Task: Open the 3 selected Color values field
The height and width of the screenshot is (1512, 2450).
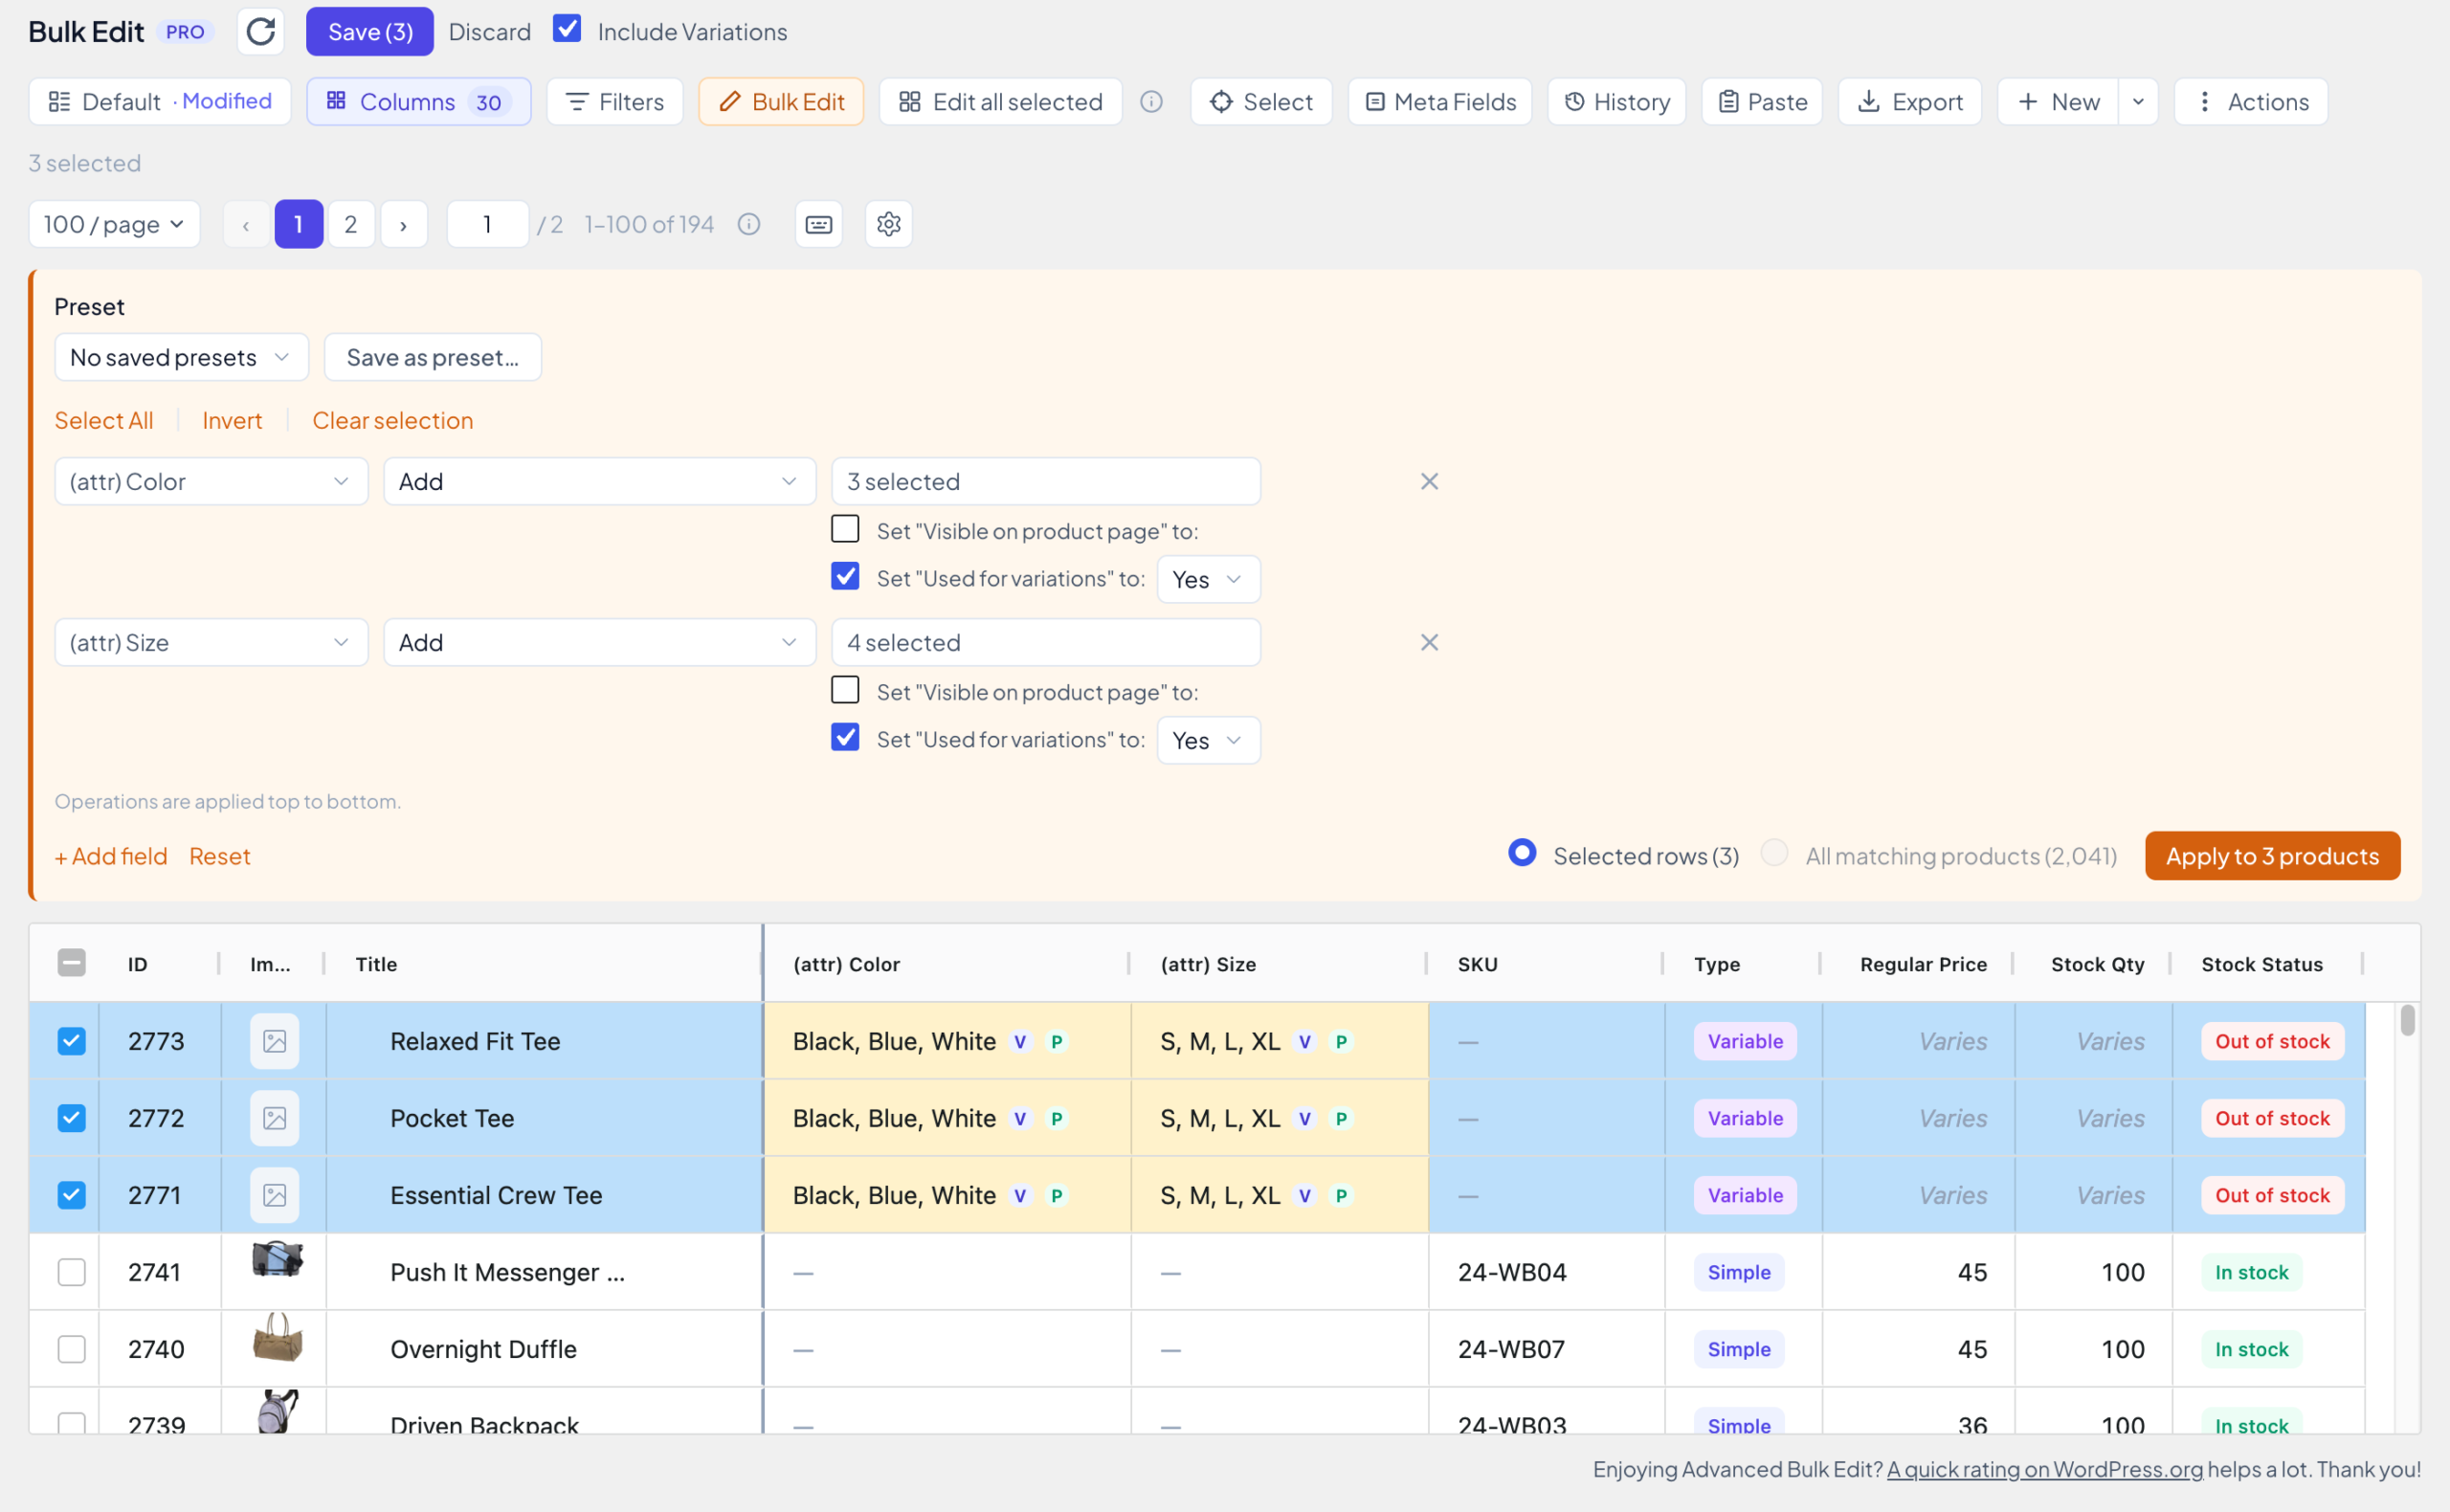Action: pyautogui.click(x=1046, y=482)
